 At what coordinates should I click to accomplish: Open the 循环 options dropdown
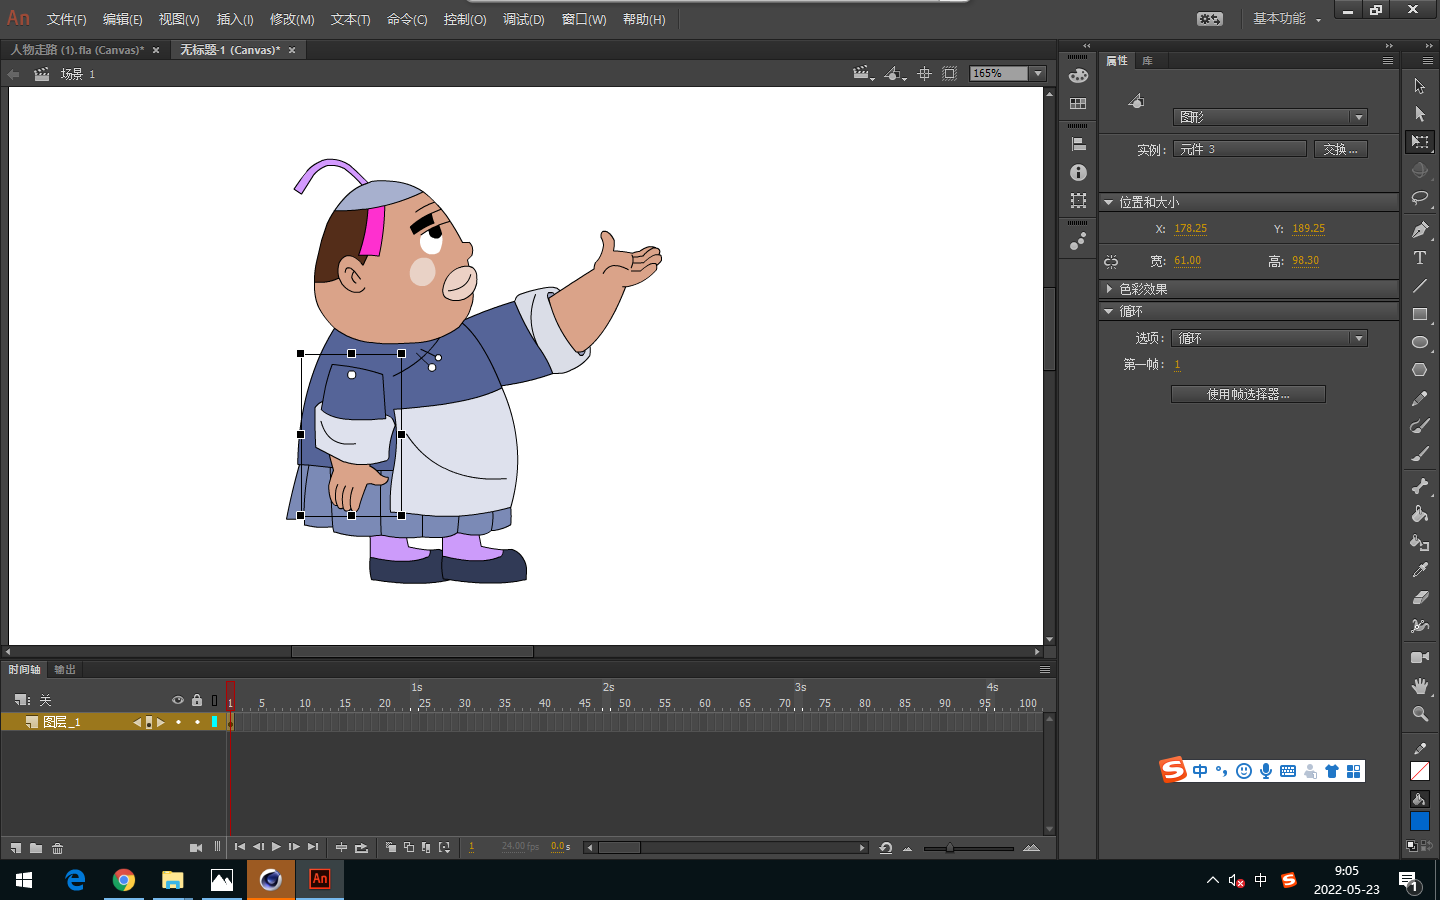coord(1268,338)
